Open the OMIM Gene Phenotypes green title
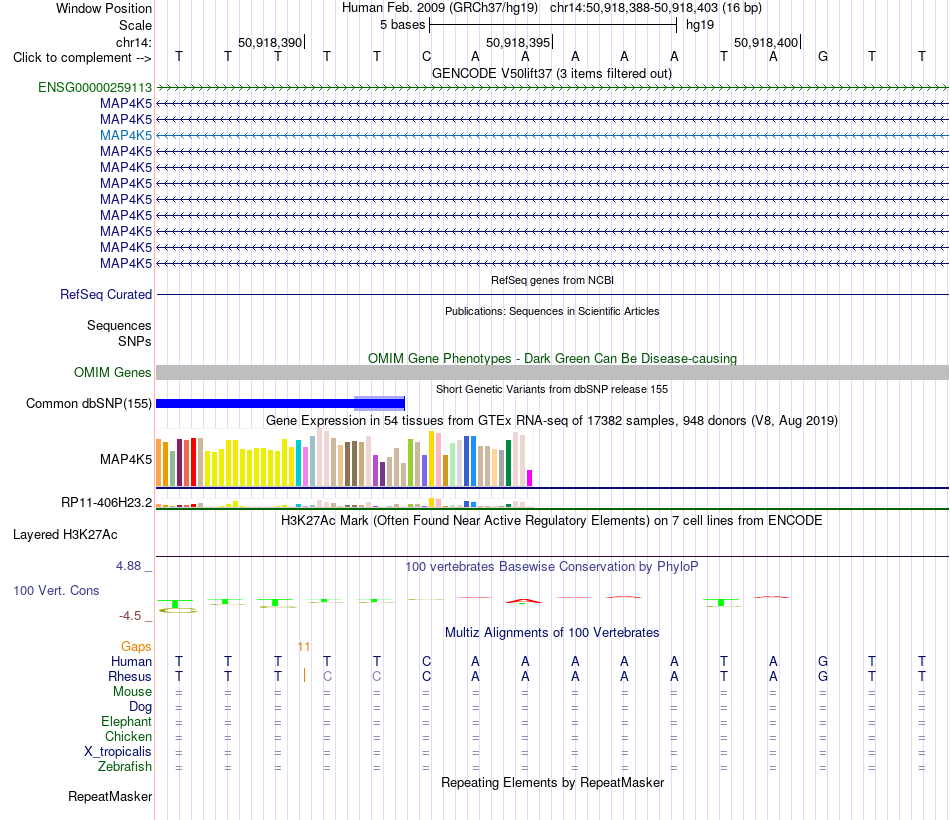950x820 pixels. pyautogui.click(x=552, y=358)
